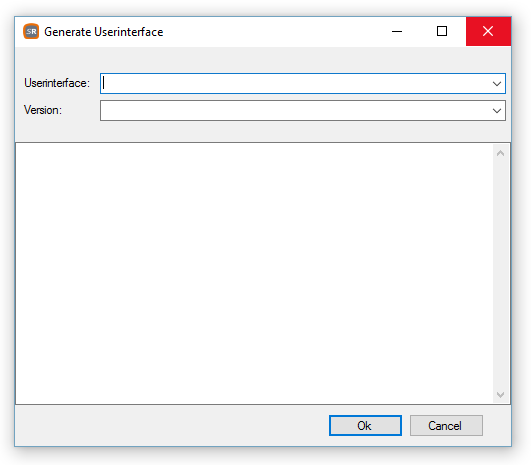Select the Userinterface: field label
This screenshot has width=531, height=465.
click(x=57, y=83)
